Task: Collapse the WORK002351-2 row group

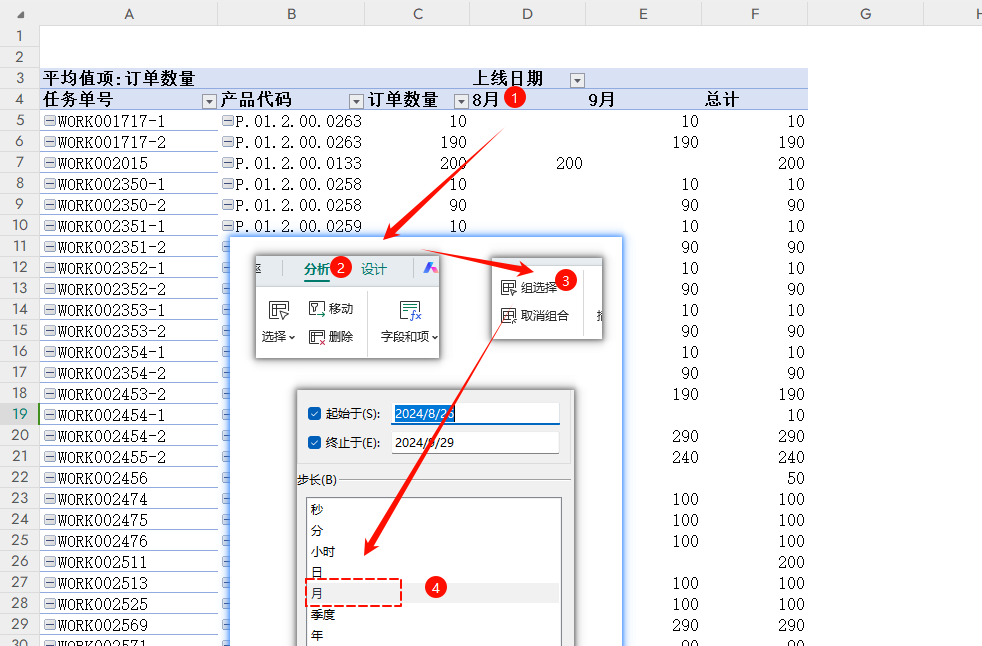Action: 49,247
